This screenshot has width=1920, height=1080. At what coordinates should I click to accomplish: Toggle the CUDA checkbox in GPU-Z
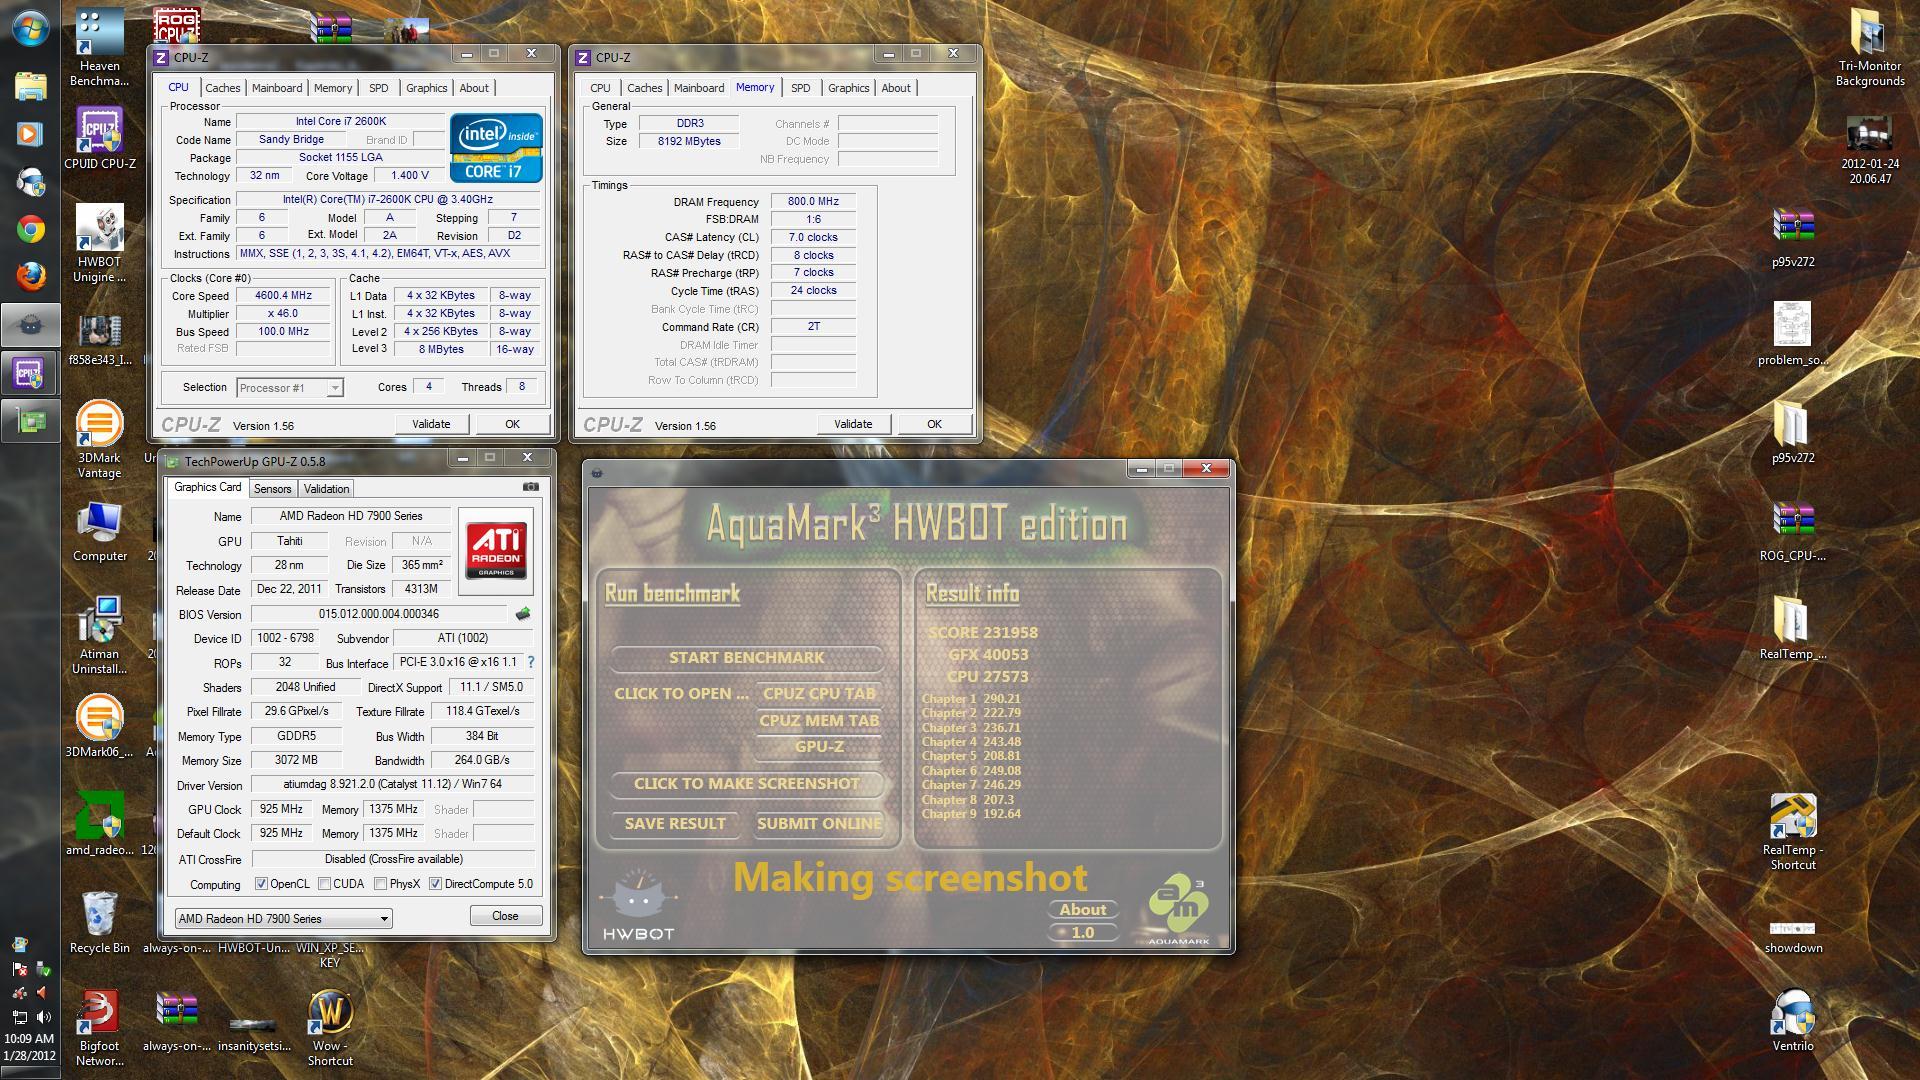[x=324, y=884]
